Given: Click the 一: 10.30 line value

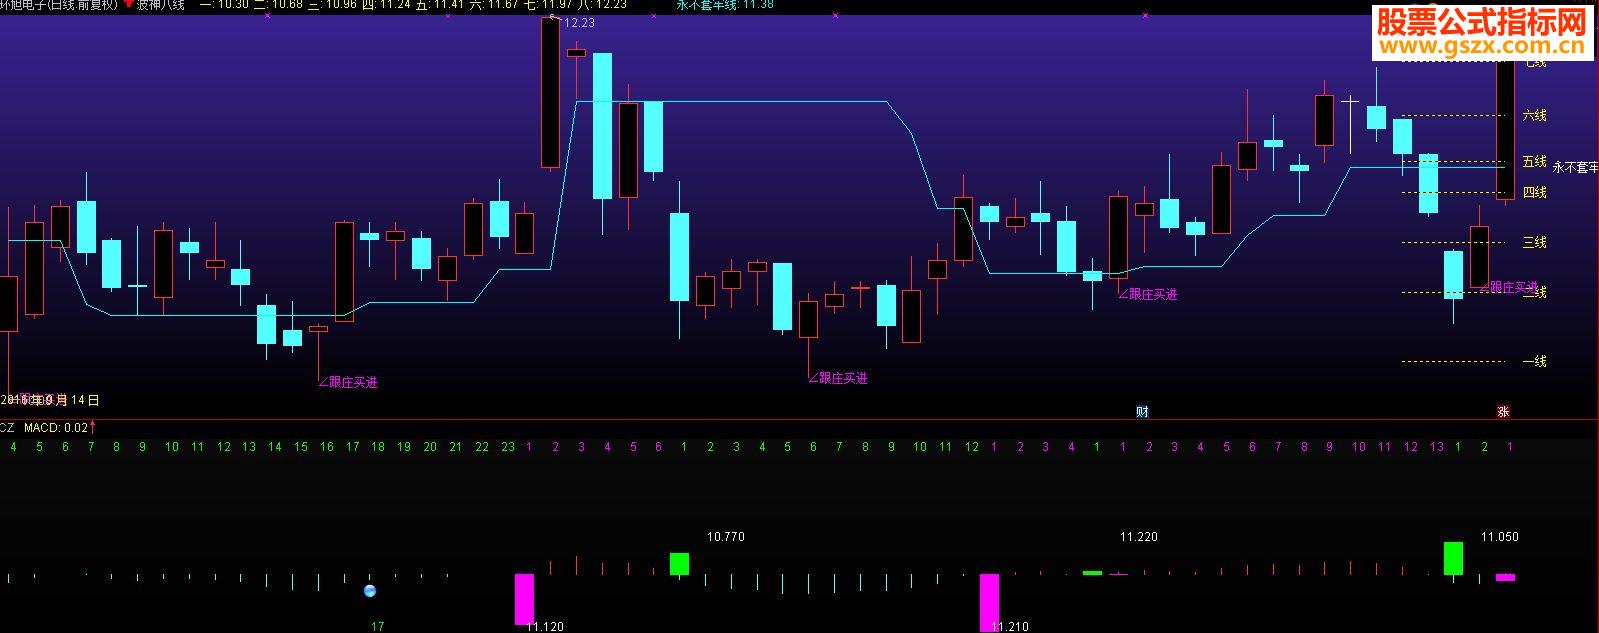Looking at the screenshot, I should click(223, 5).
